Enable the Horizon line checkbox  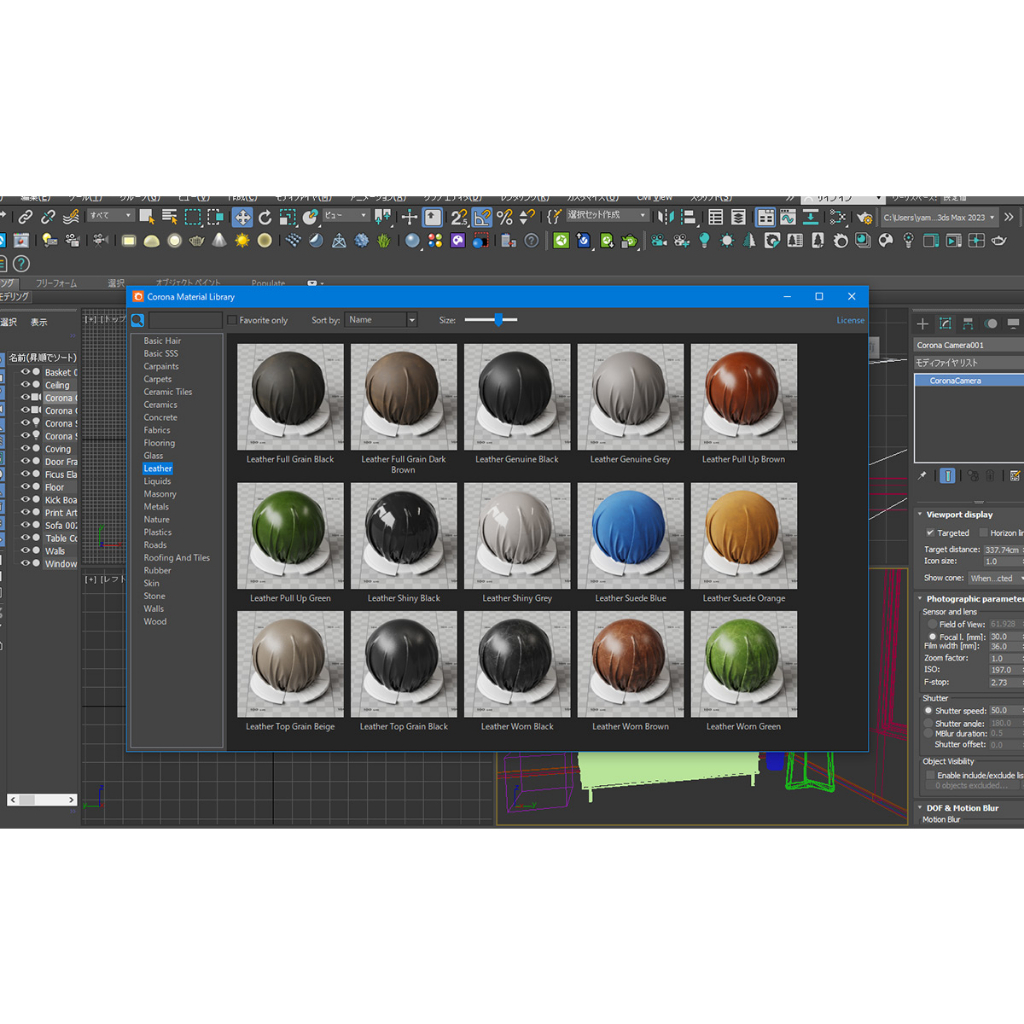point(983,533)
